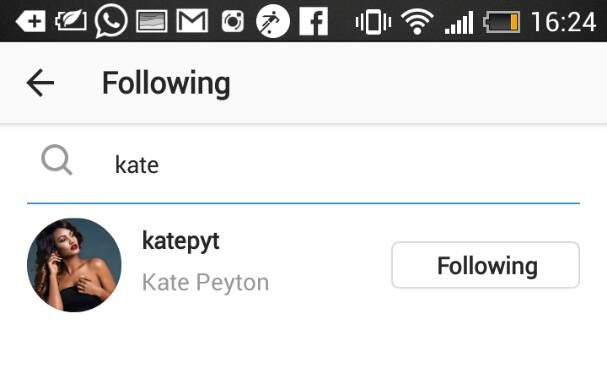
Task: Tap the soccer player notification icon
Action: point(273,21)
